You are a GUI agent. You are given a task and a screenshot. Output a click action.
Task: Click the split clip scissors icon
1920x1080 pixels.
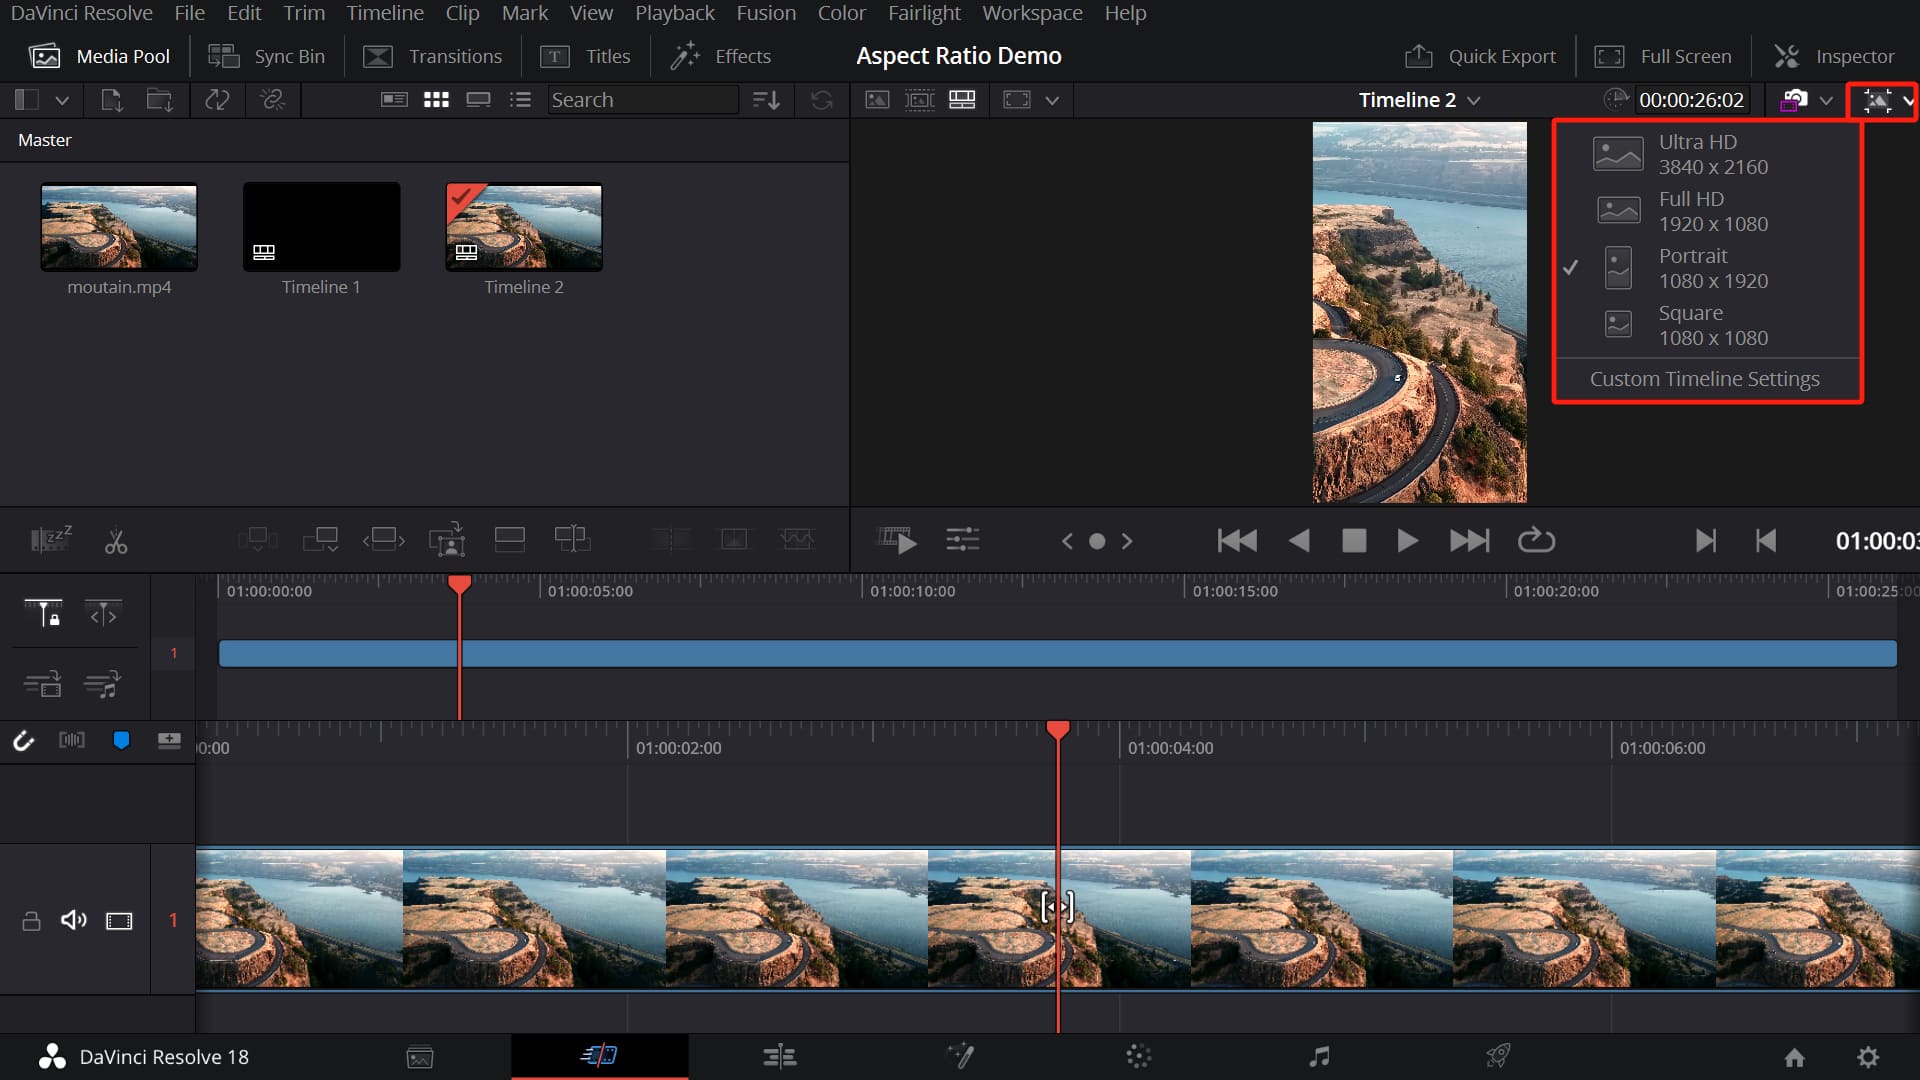pyautogui.click(x=116, y=541)
